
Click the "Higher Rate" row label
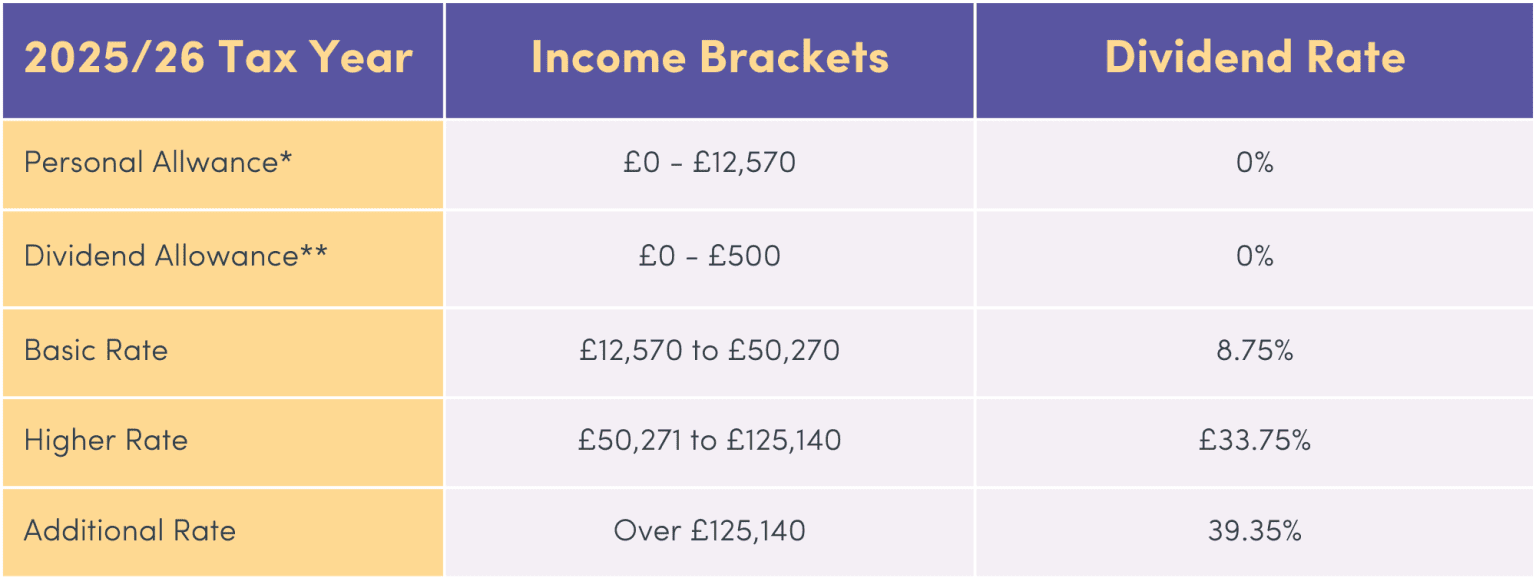106,440
